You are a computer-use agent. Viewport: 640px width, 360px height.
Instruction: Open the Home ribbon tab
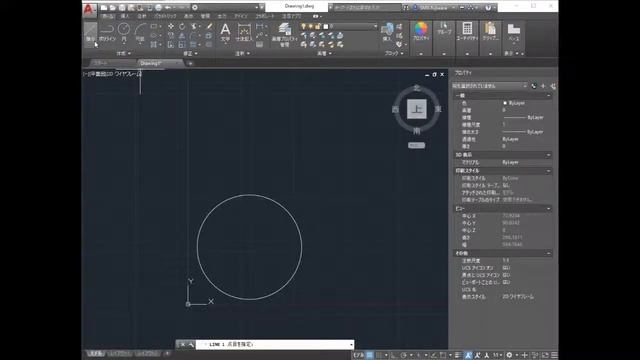coord(108,16)
